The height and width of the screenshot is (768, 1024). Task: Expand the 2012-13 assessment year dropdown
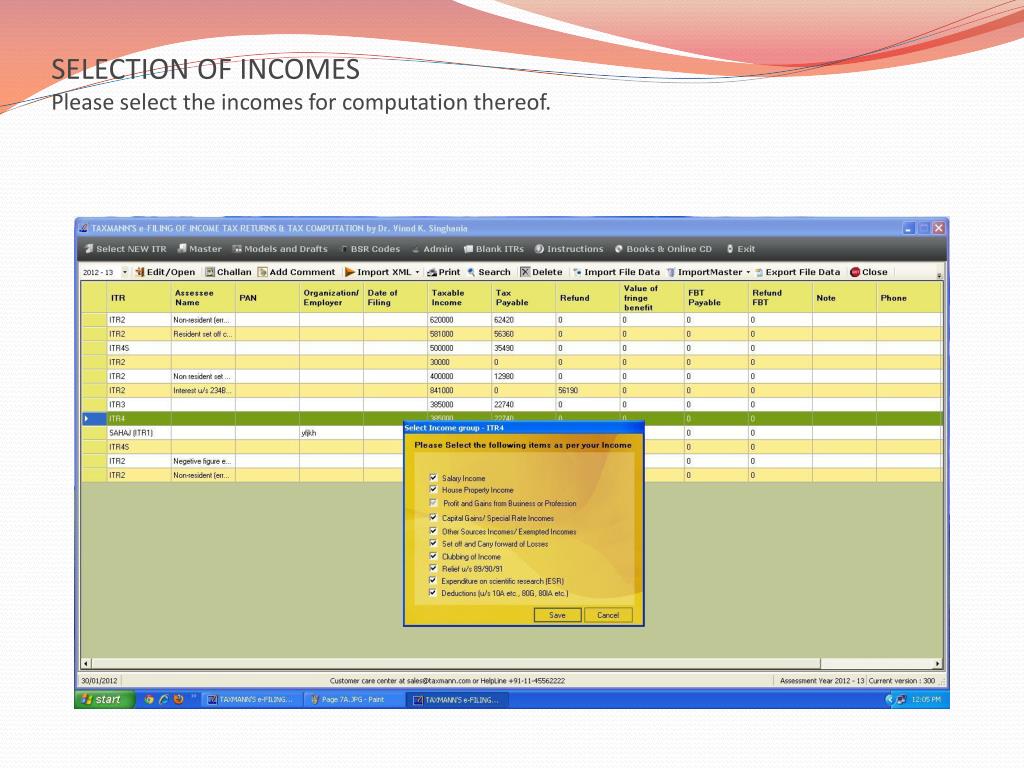(125, 272)
